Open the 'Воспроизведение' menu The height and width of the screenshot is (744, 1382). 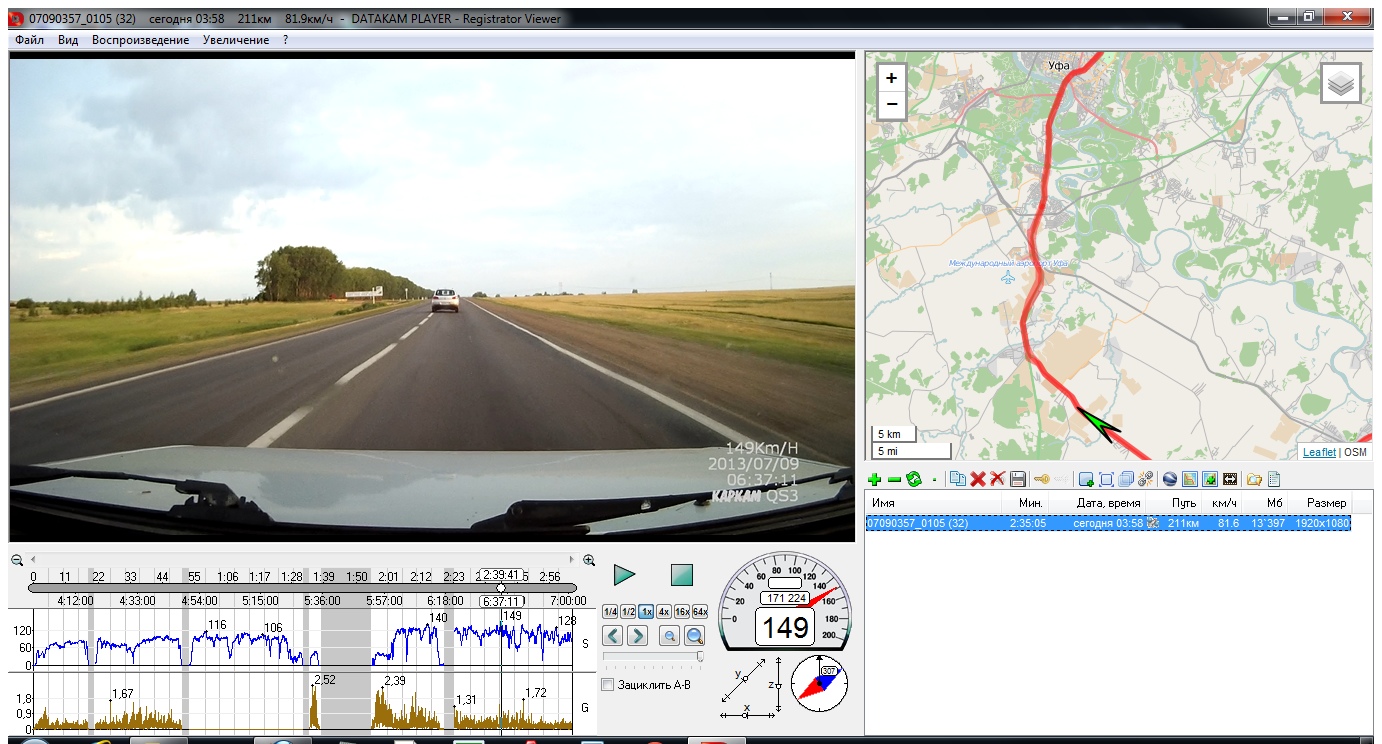tap(140, 40)
